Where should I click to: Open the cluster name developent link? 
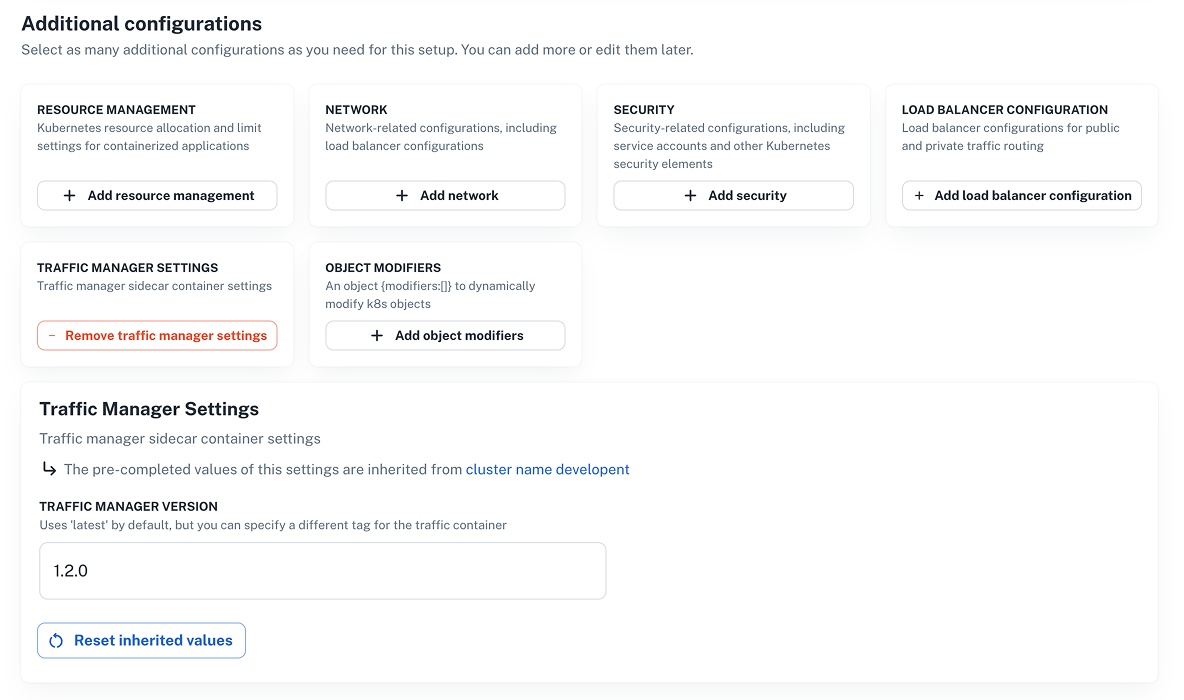coord(547,470)
